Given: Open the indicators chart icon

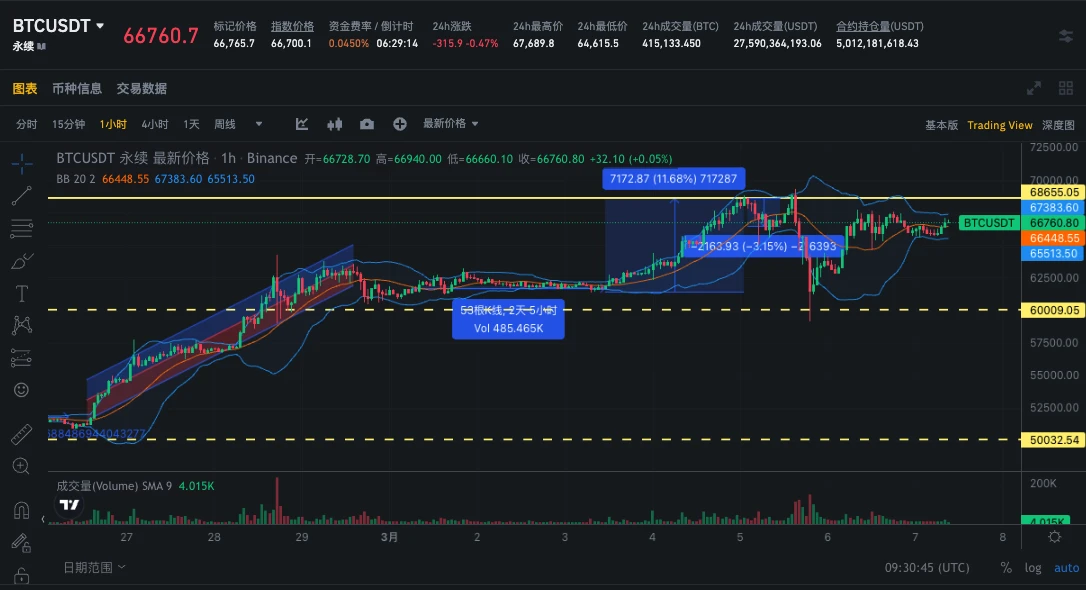Looking at the screenshot, I should (x=302, y=124).
